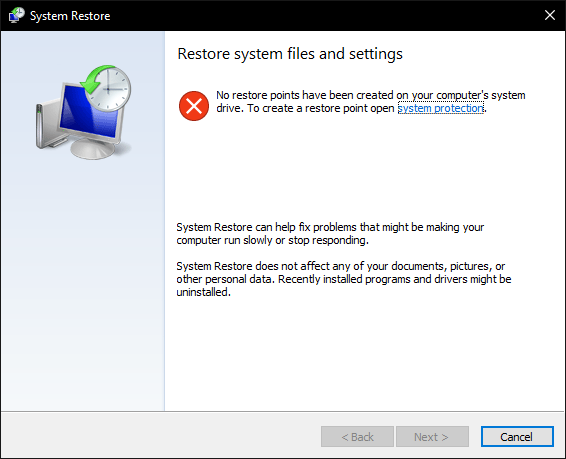Viewport: 566px width, 459px height.
Task: Click the grayed-out < Back button
Action: coord(357,437)
